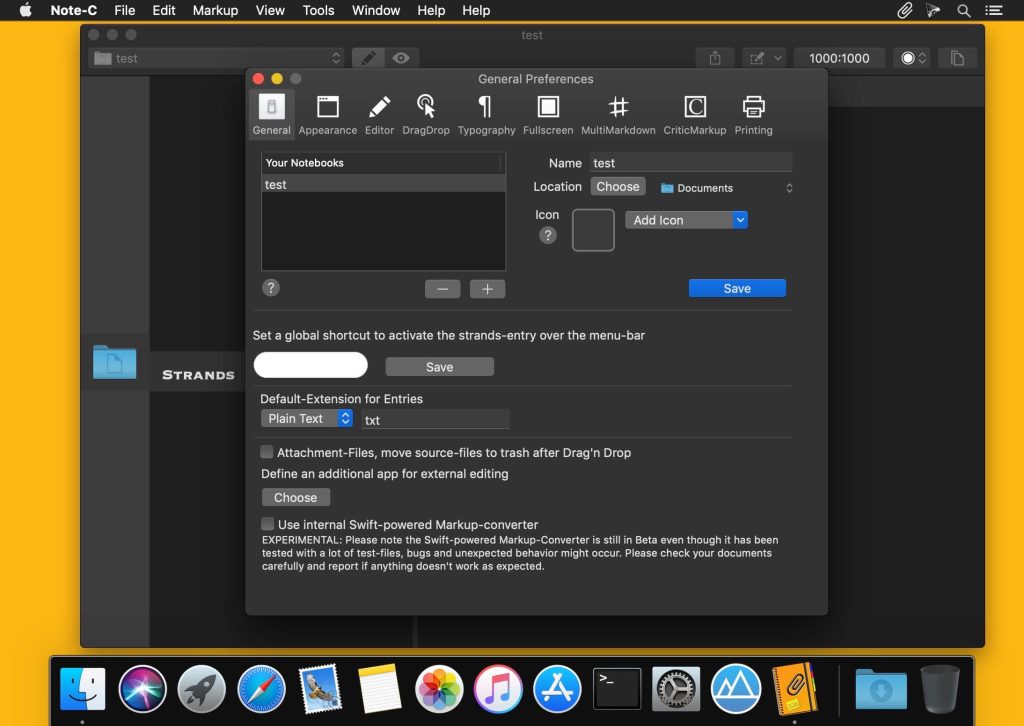Toggle the preview eye button in toolbar
1024x726 pixels.
401,58
